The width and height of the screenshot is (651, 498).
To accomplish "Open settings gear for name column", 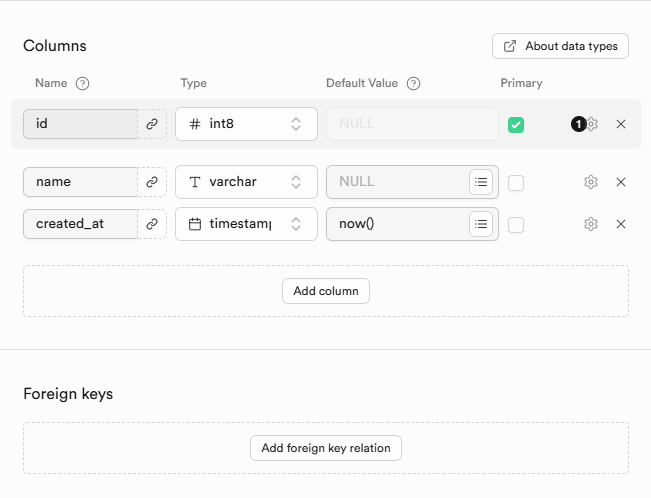I will (x=591, y=182).
